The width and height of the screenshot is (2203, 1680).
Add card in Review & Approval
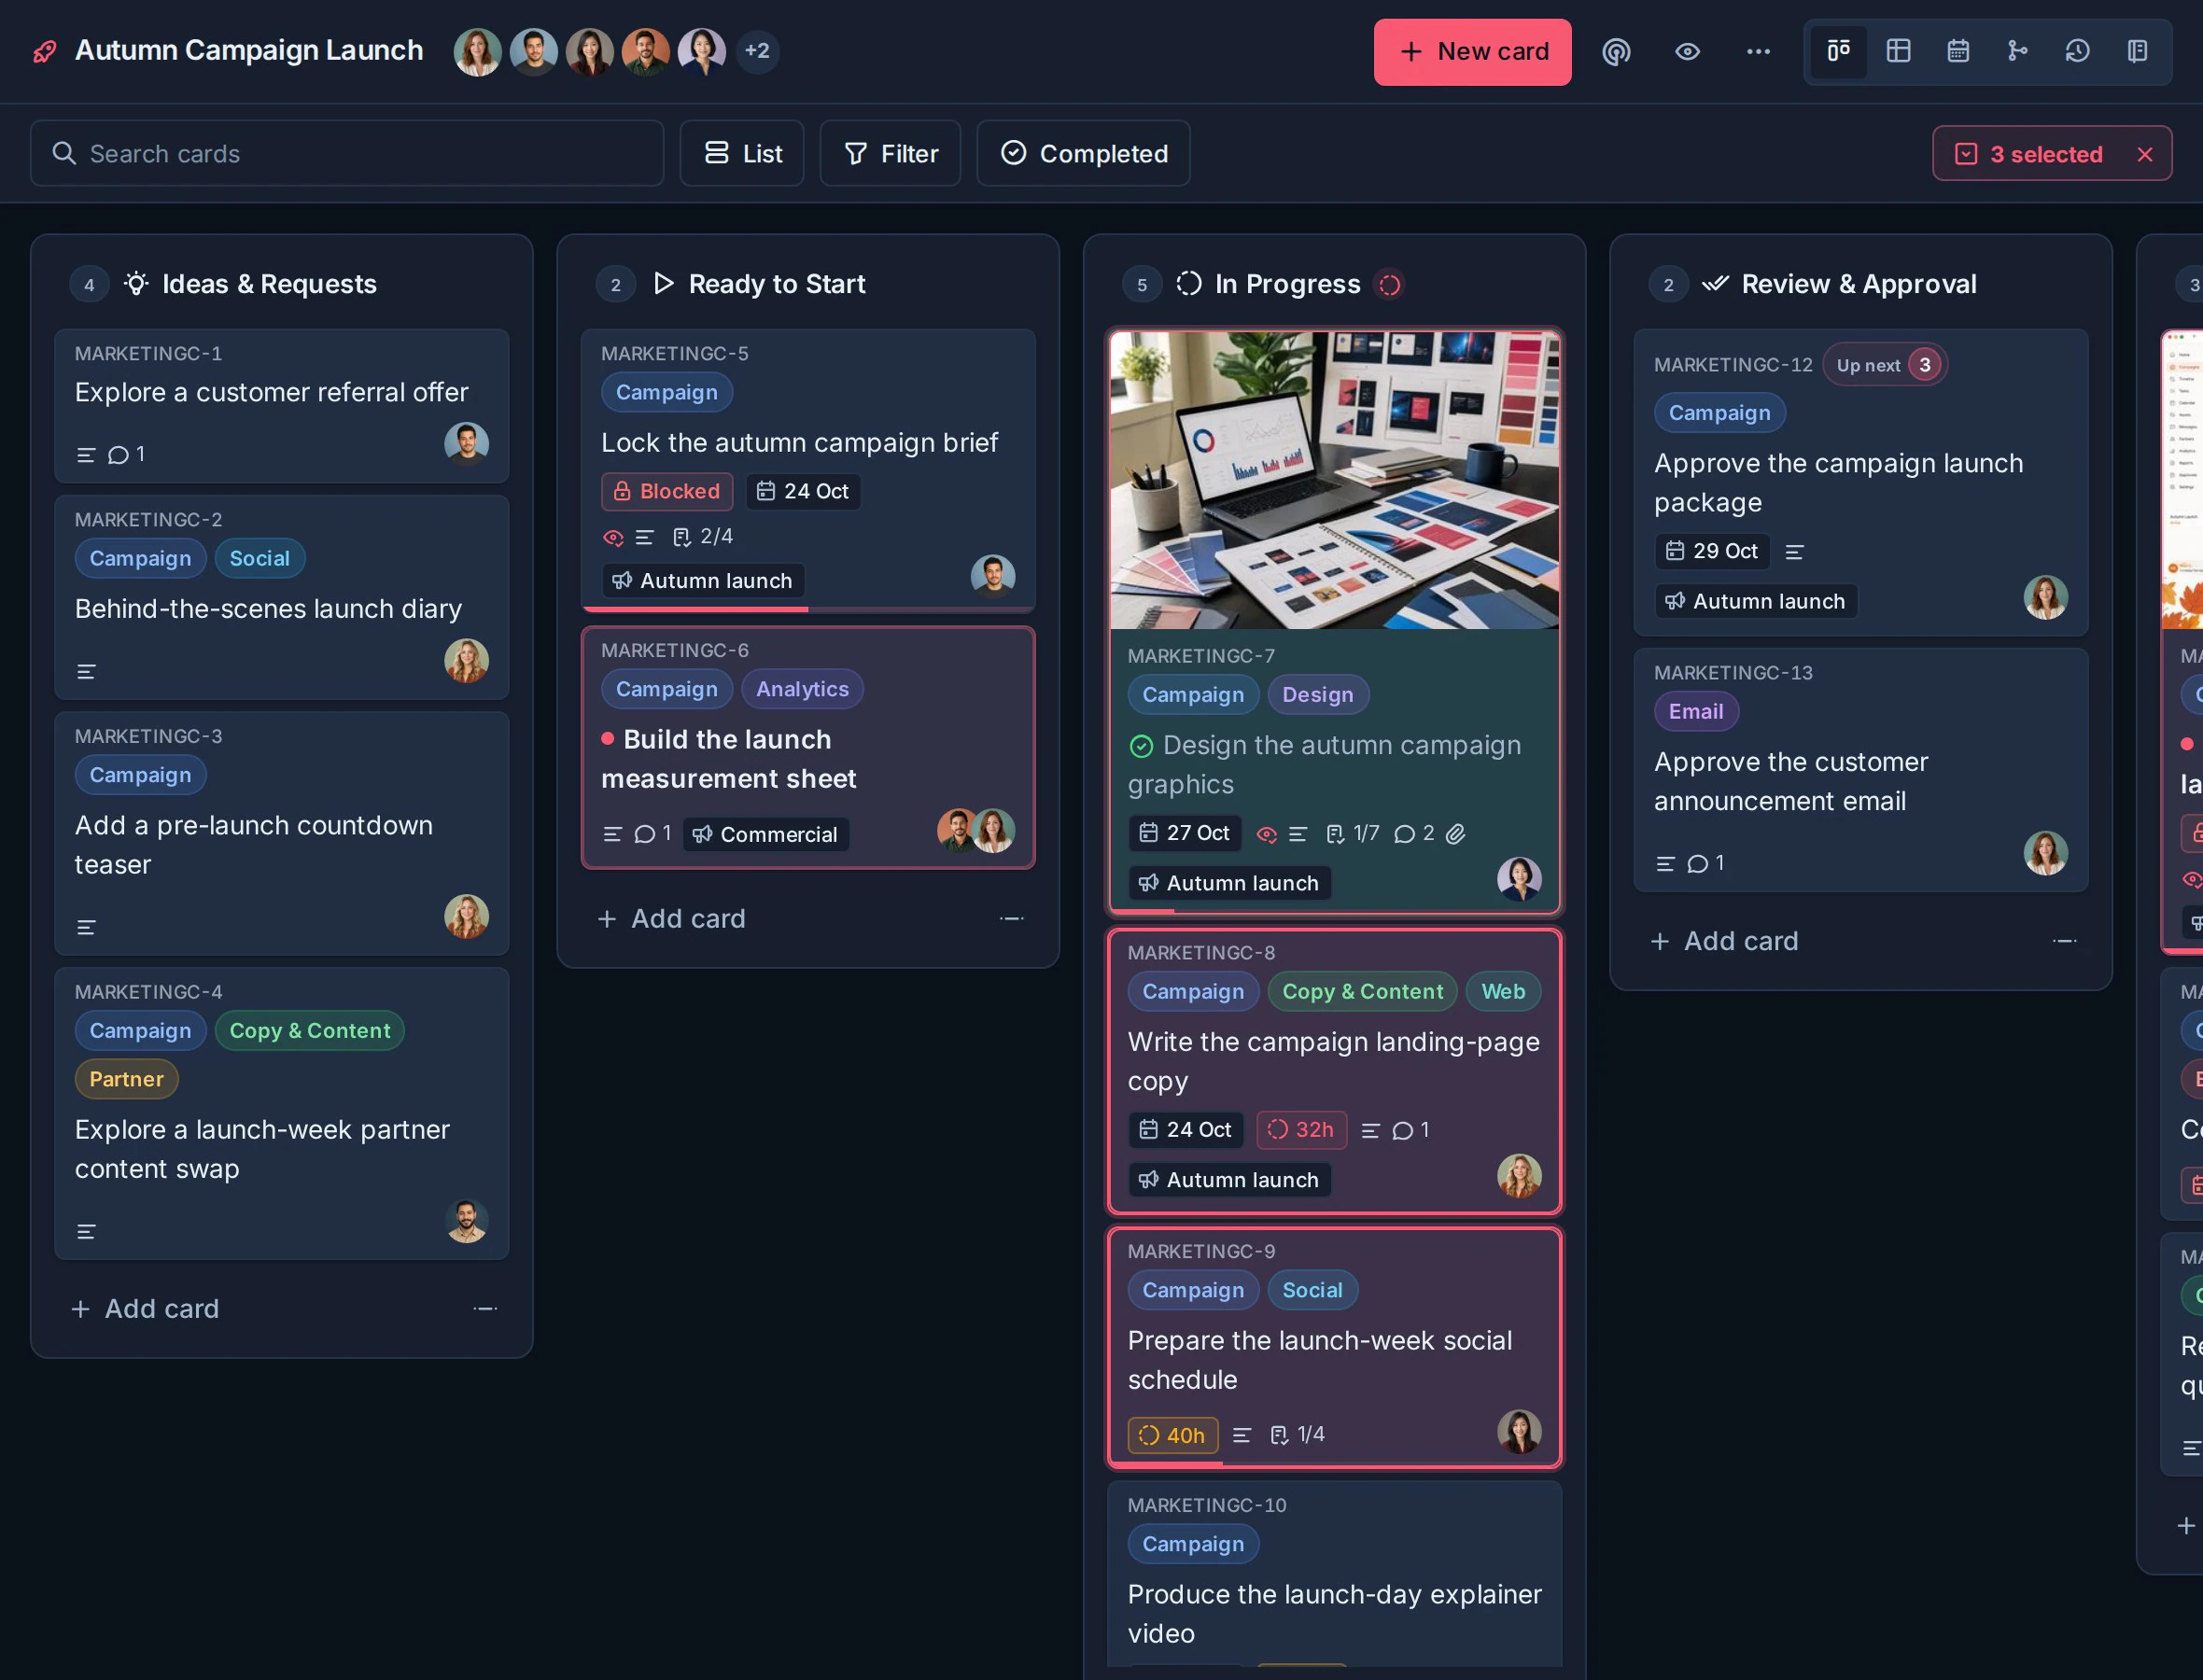pyautogui.click(x=1724, y=941)
